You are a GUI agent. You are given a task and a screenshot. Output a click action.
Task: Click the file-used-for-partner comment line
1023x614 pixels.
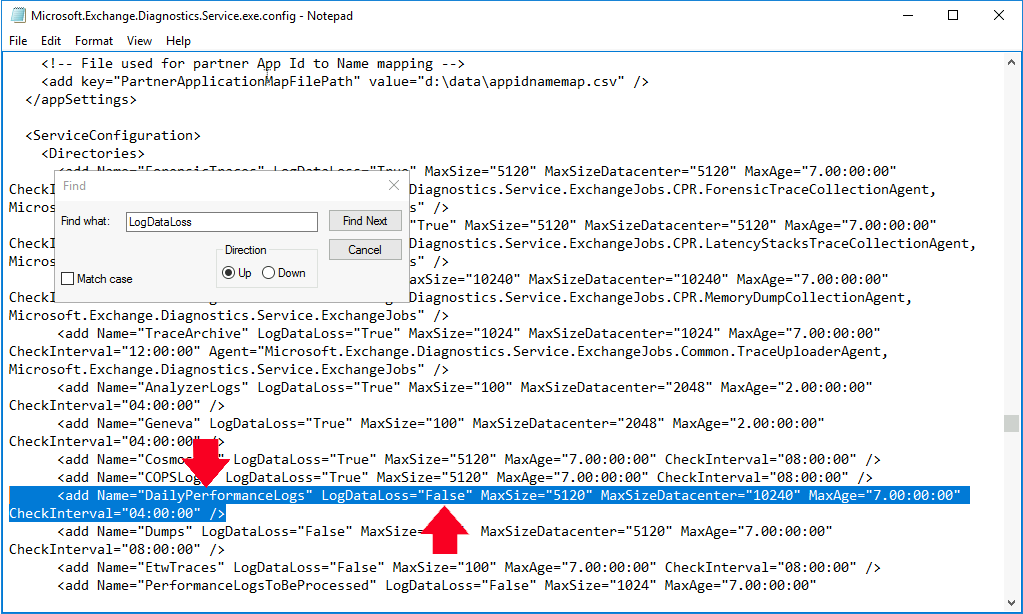click(x=252, y=64)
